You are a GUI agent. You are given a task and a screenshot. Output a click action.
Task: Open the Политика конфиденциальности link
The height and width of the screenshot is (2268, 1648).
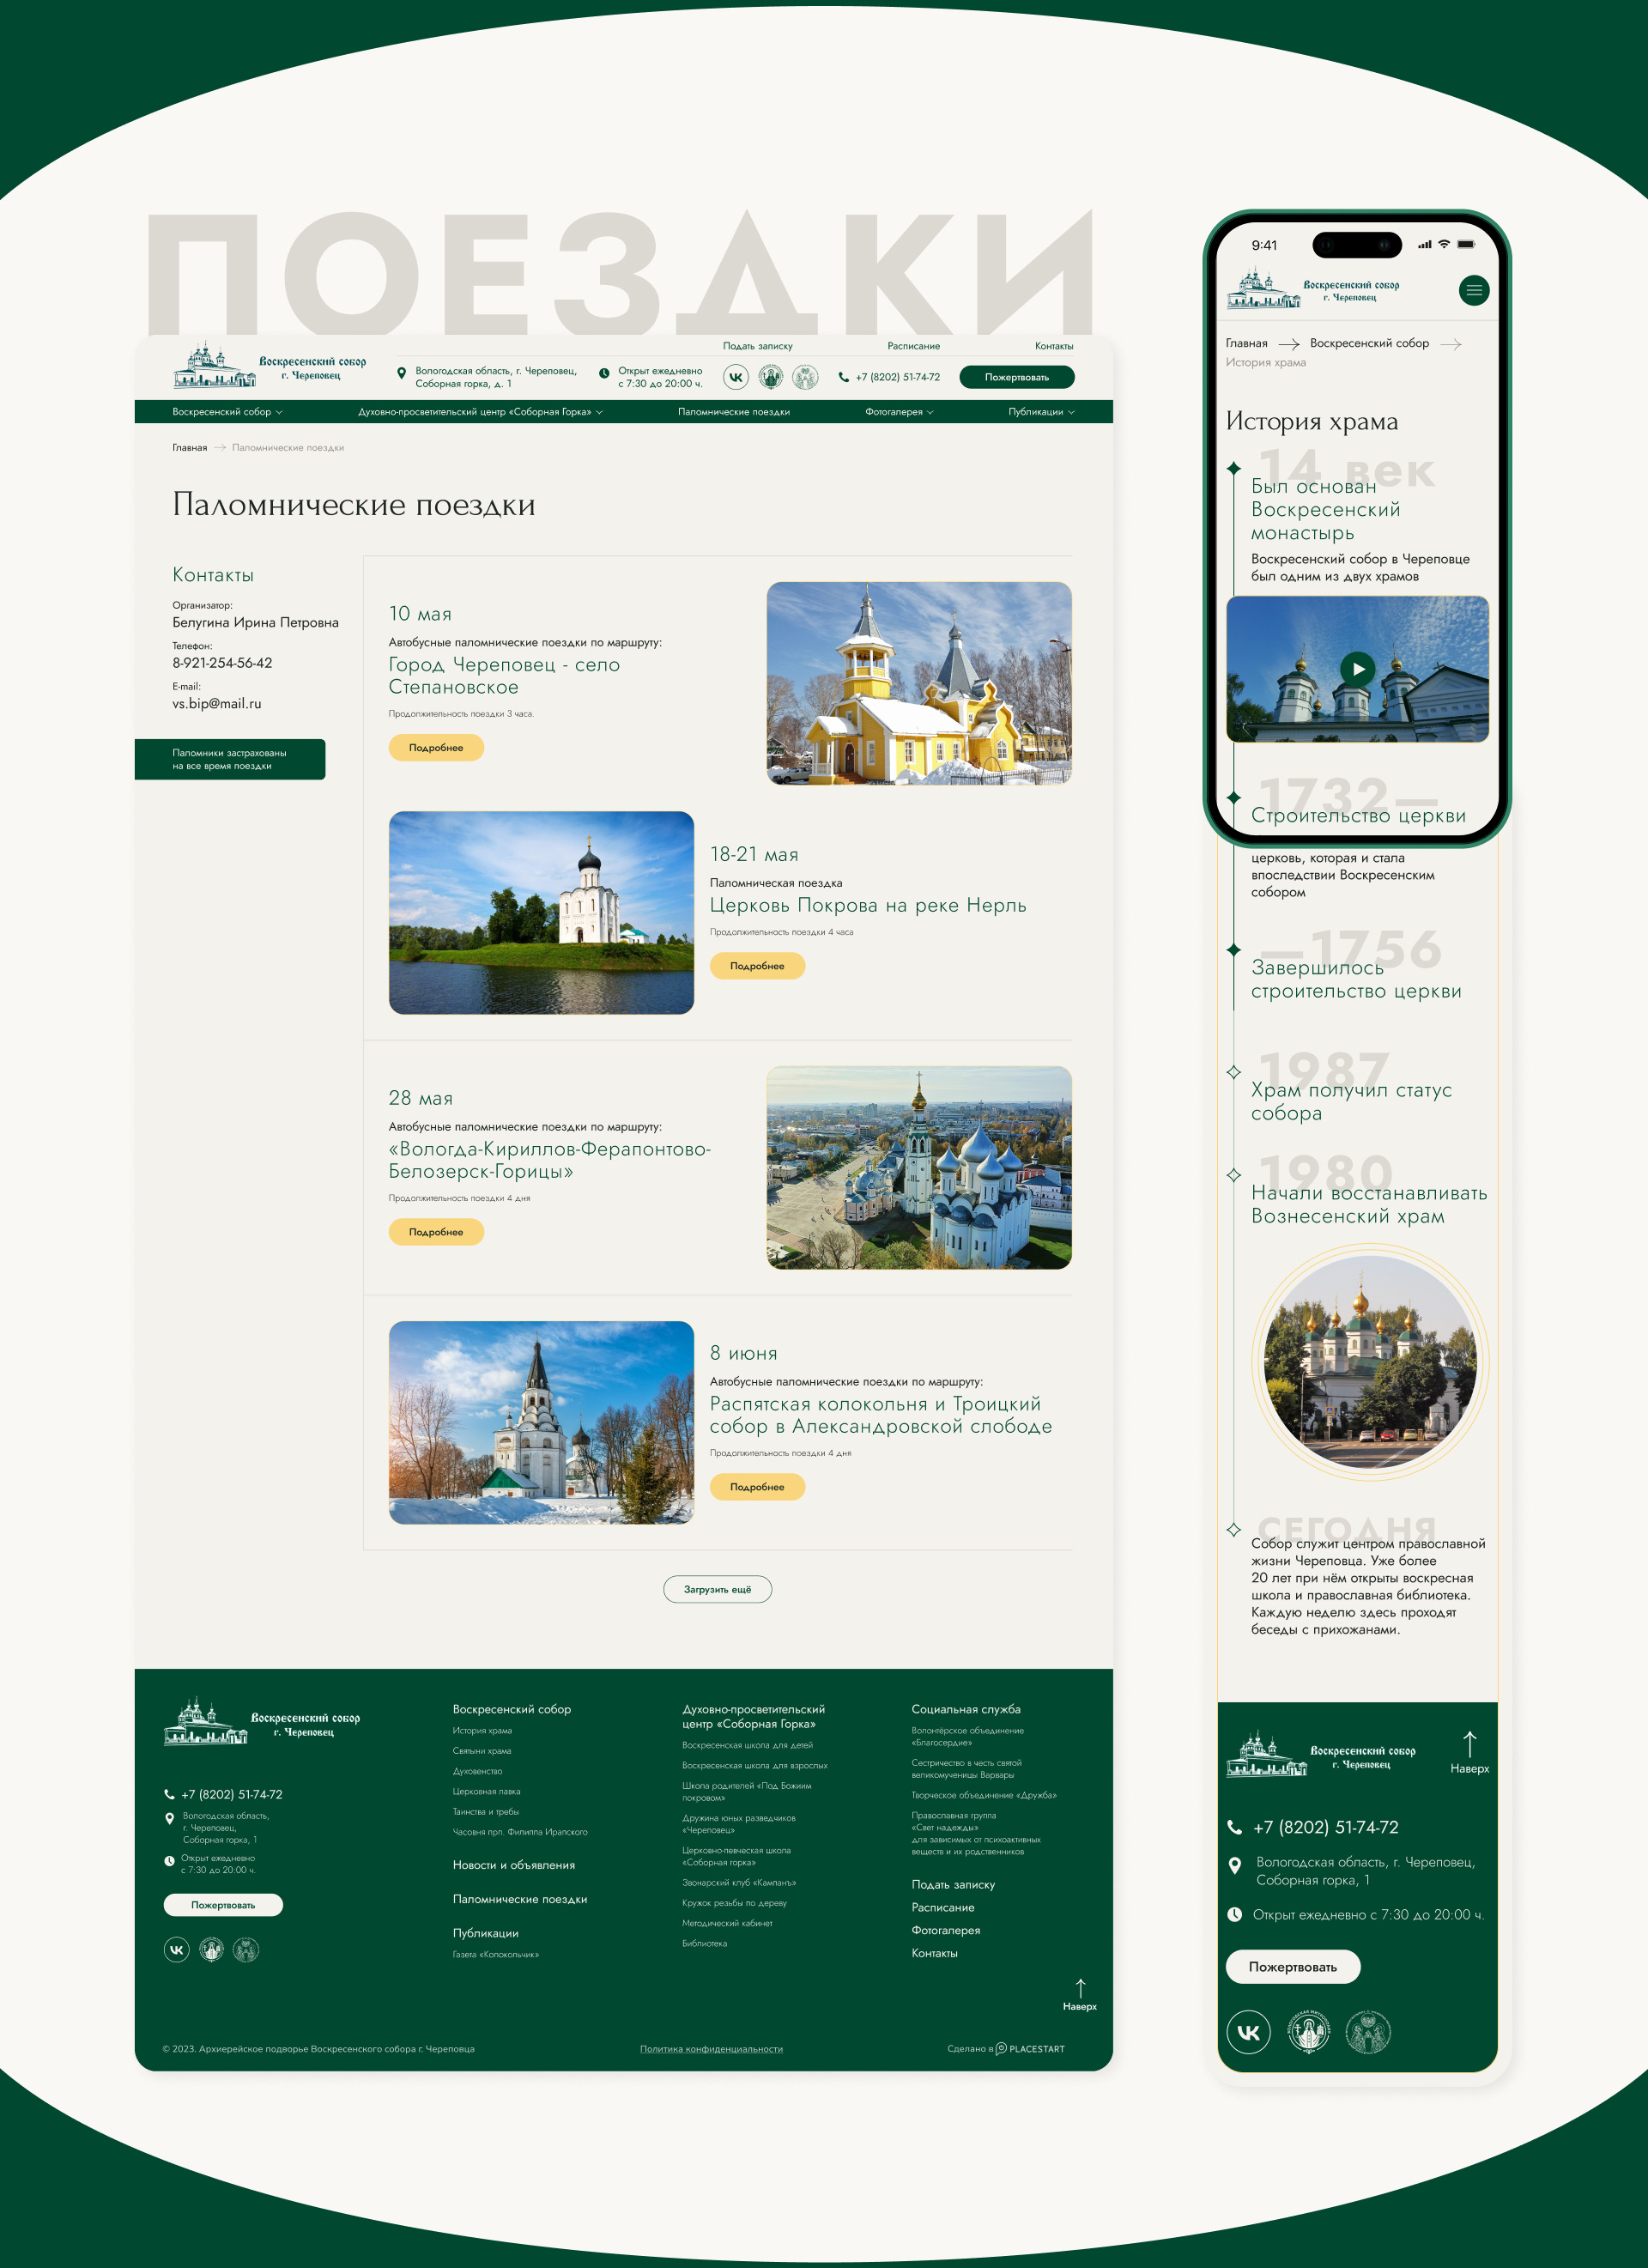click(711, 2049)
